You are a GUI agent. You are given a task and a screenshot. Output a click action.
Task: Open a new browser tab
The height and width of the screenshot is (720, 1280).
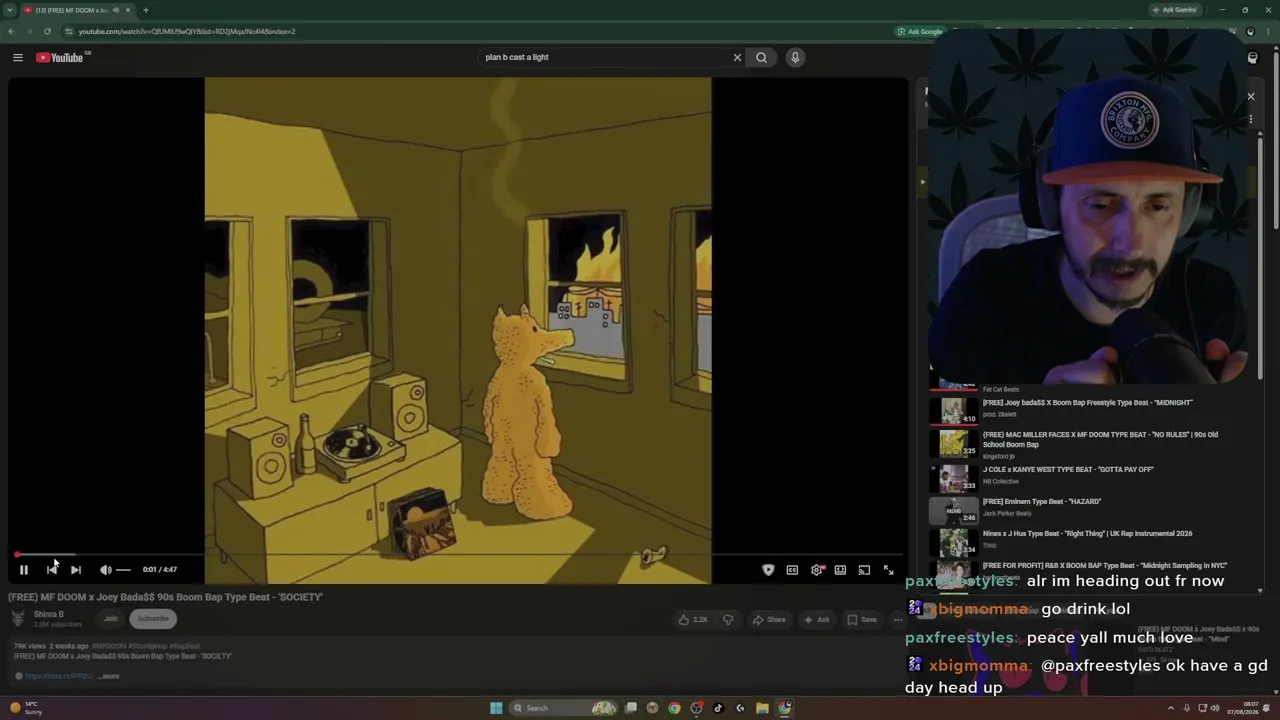[145, 10]
